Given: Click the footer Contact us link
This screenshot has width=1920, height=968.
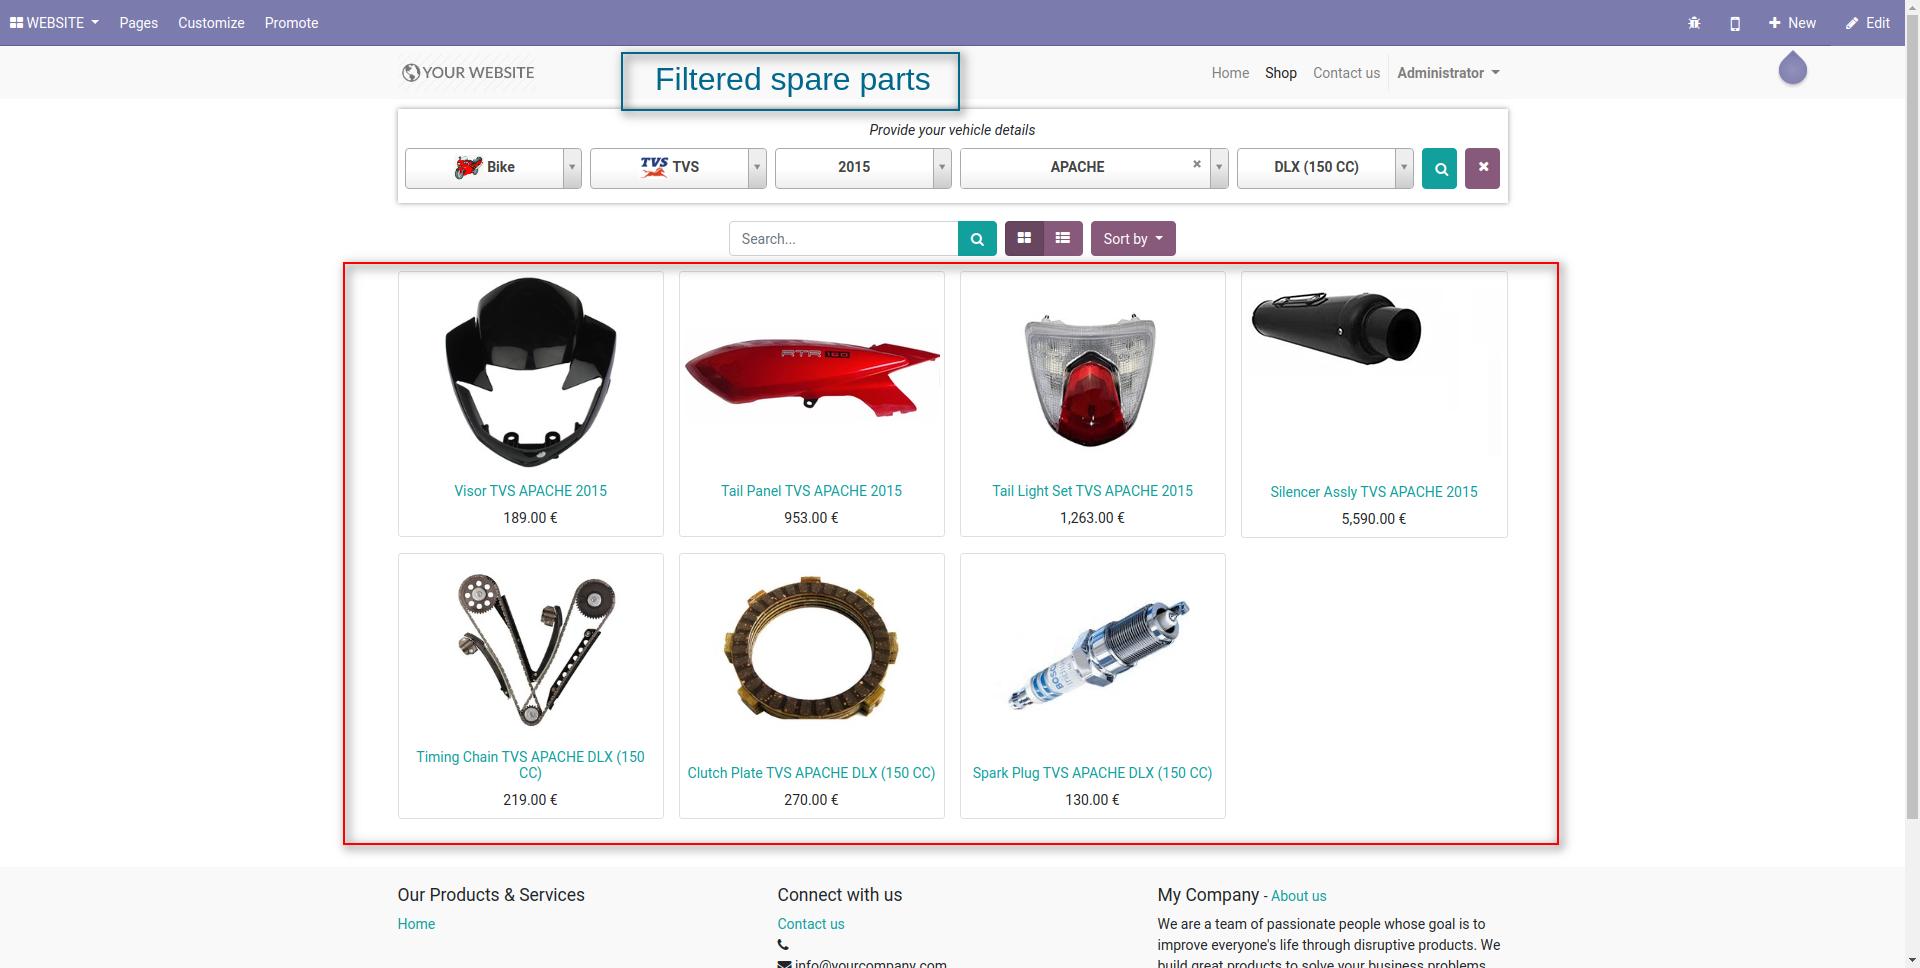Looking at the screenshot, I should 811,924.
